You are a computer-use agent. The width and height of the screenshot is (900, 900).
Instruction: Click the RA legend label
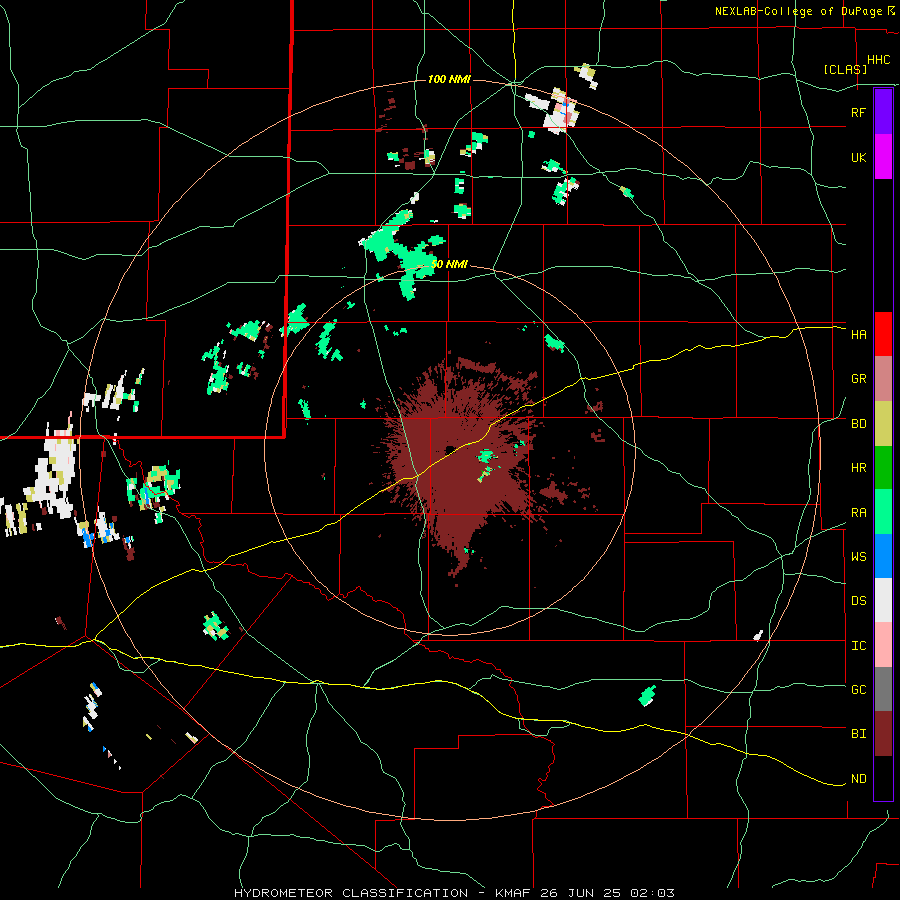[858, 513]
